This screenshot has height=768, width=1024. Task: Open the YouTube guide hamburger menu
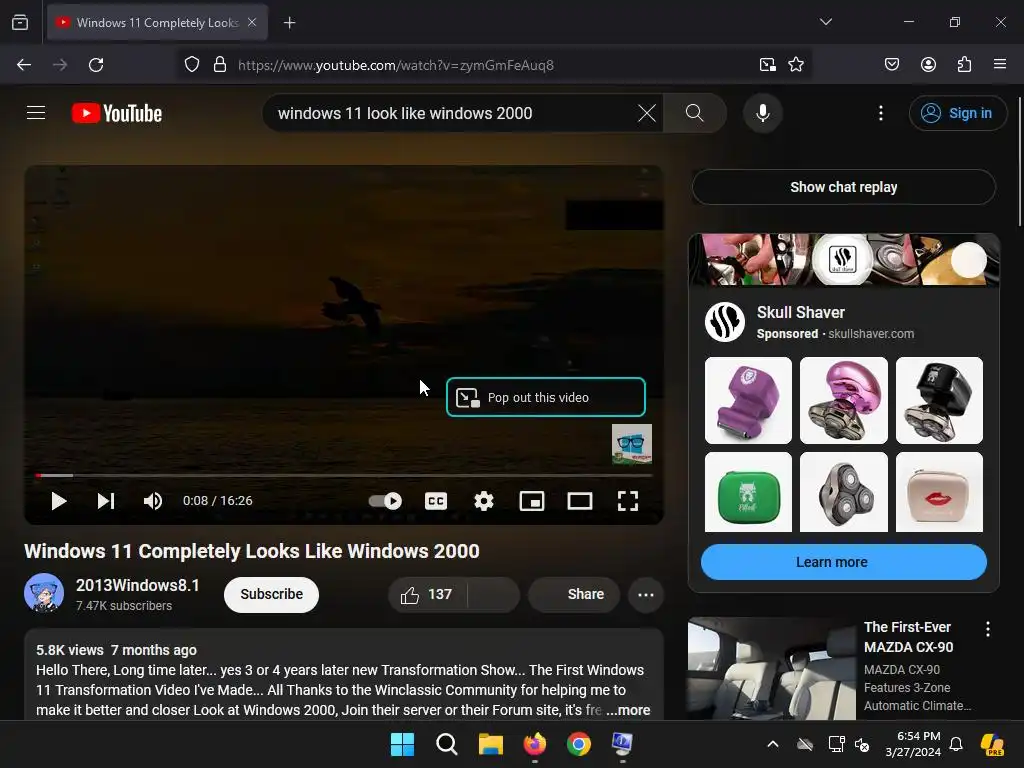pos(36,113)
